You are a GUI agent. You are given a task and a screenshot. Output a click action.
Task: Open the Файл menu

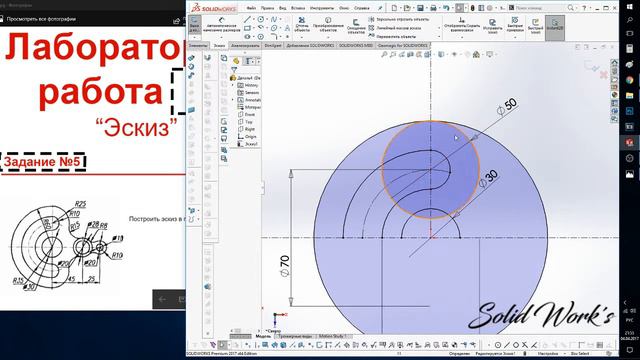[x=251, y=8]
